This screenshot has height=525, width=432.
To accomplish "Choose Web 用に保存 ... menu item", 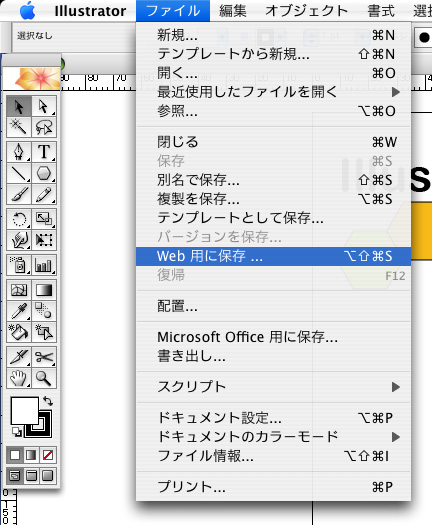I will [273, 256].
